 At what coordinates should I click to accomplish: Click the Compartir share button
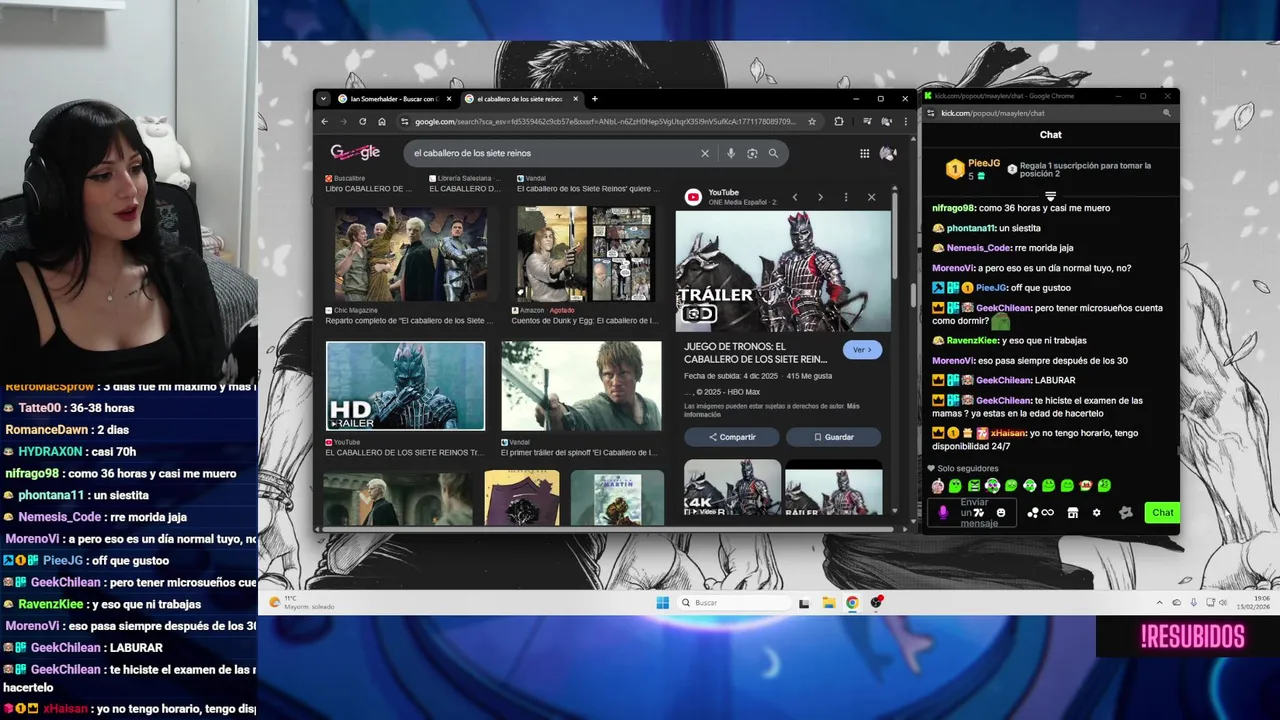pyautogui.click(x=732, y=437)
